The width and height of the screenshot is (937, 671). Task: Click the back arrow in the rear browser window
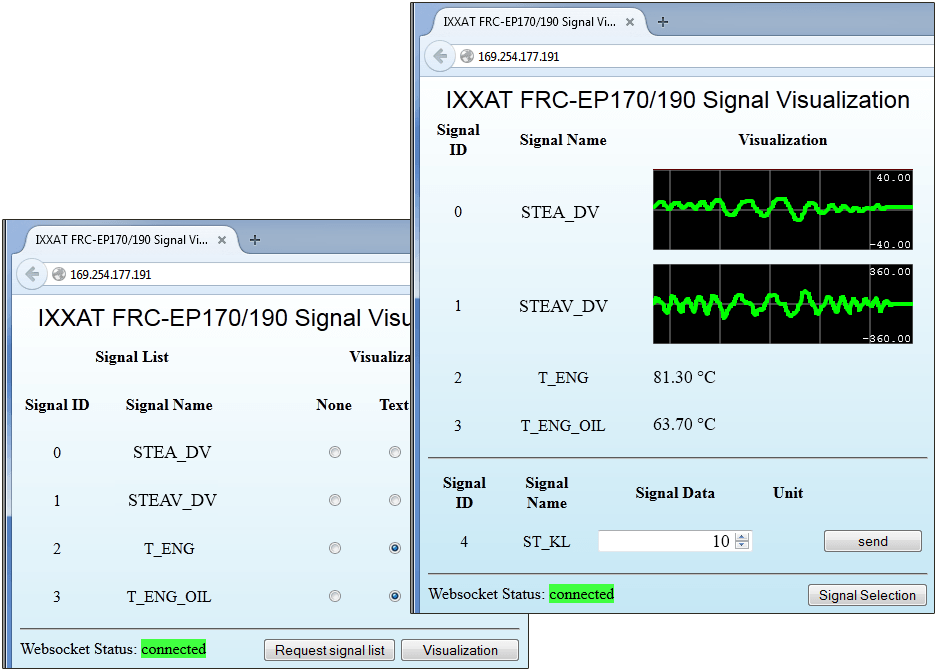click(x=32, y=274)
